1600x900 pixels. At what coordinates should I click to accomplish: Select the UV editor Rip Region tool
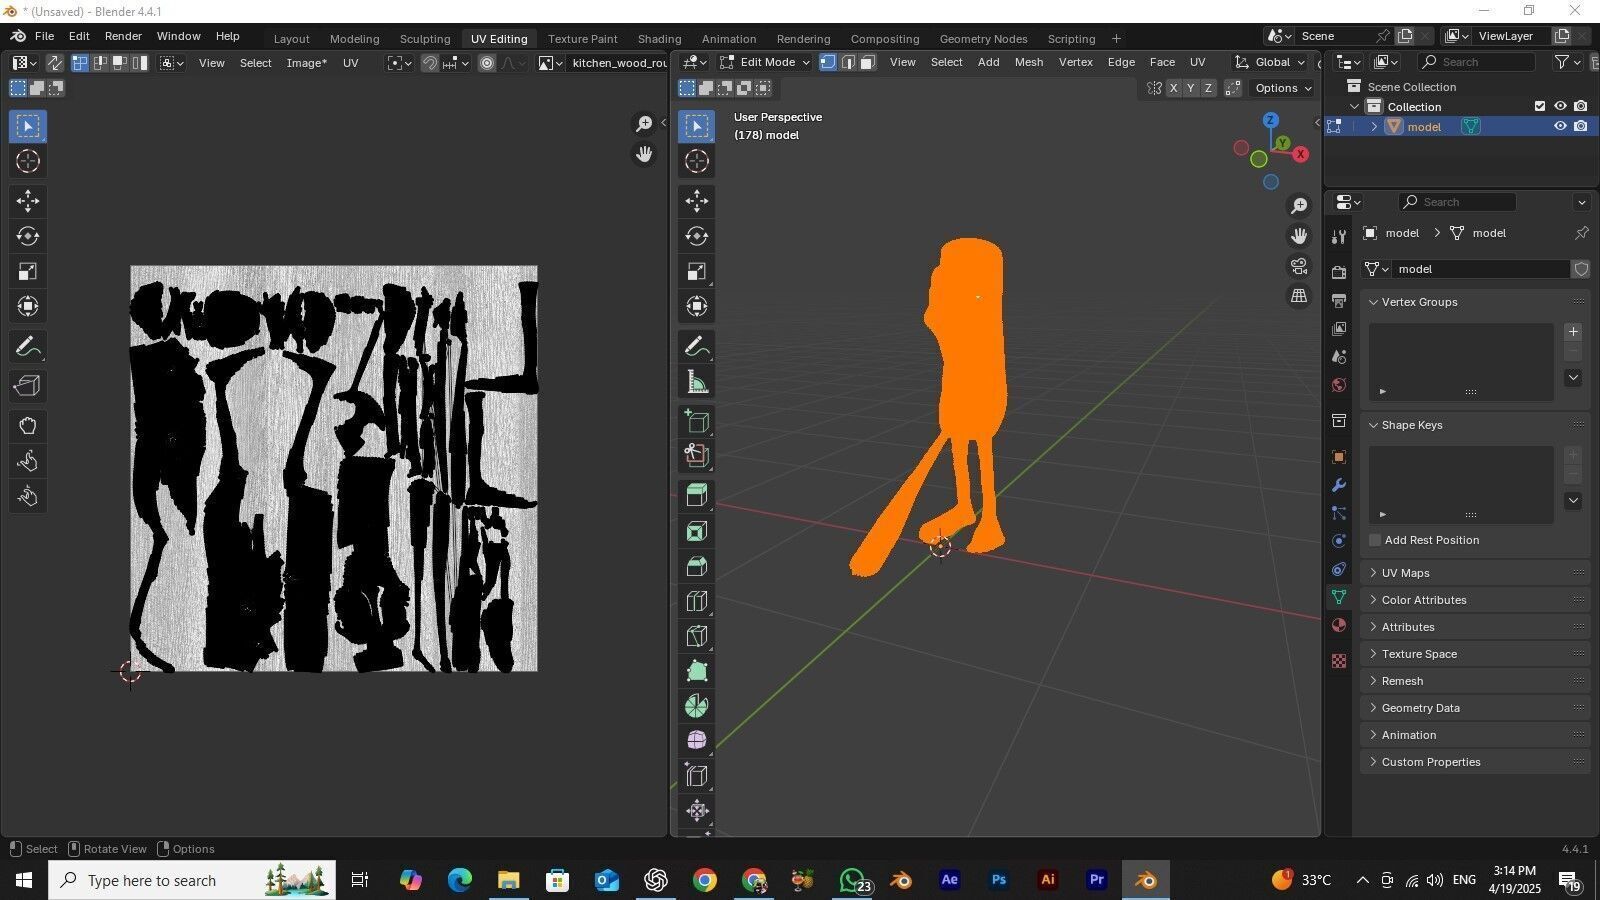[28, 386]
